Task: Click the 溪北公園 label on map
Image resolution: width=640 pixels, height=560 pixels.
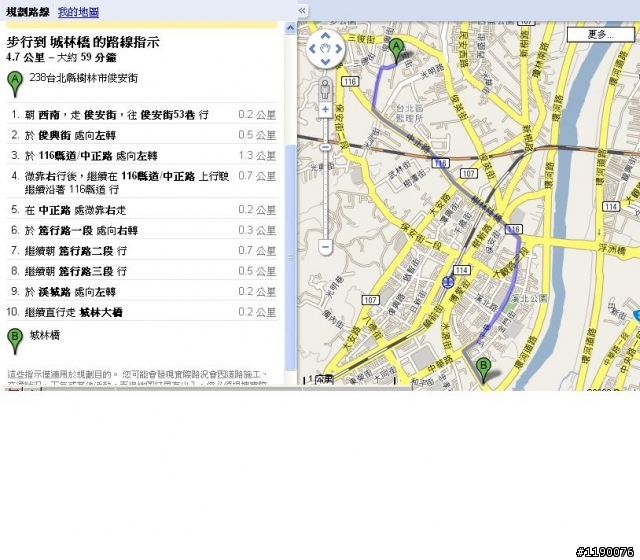Action: point(529,299)
